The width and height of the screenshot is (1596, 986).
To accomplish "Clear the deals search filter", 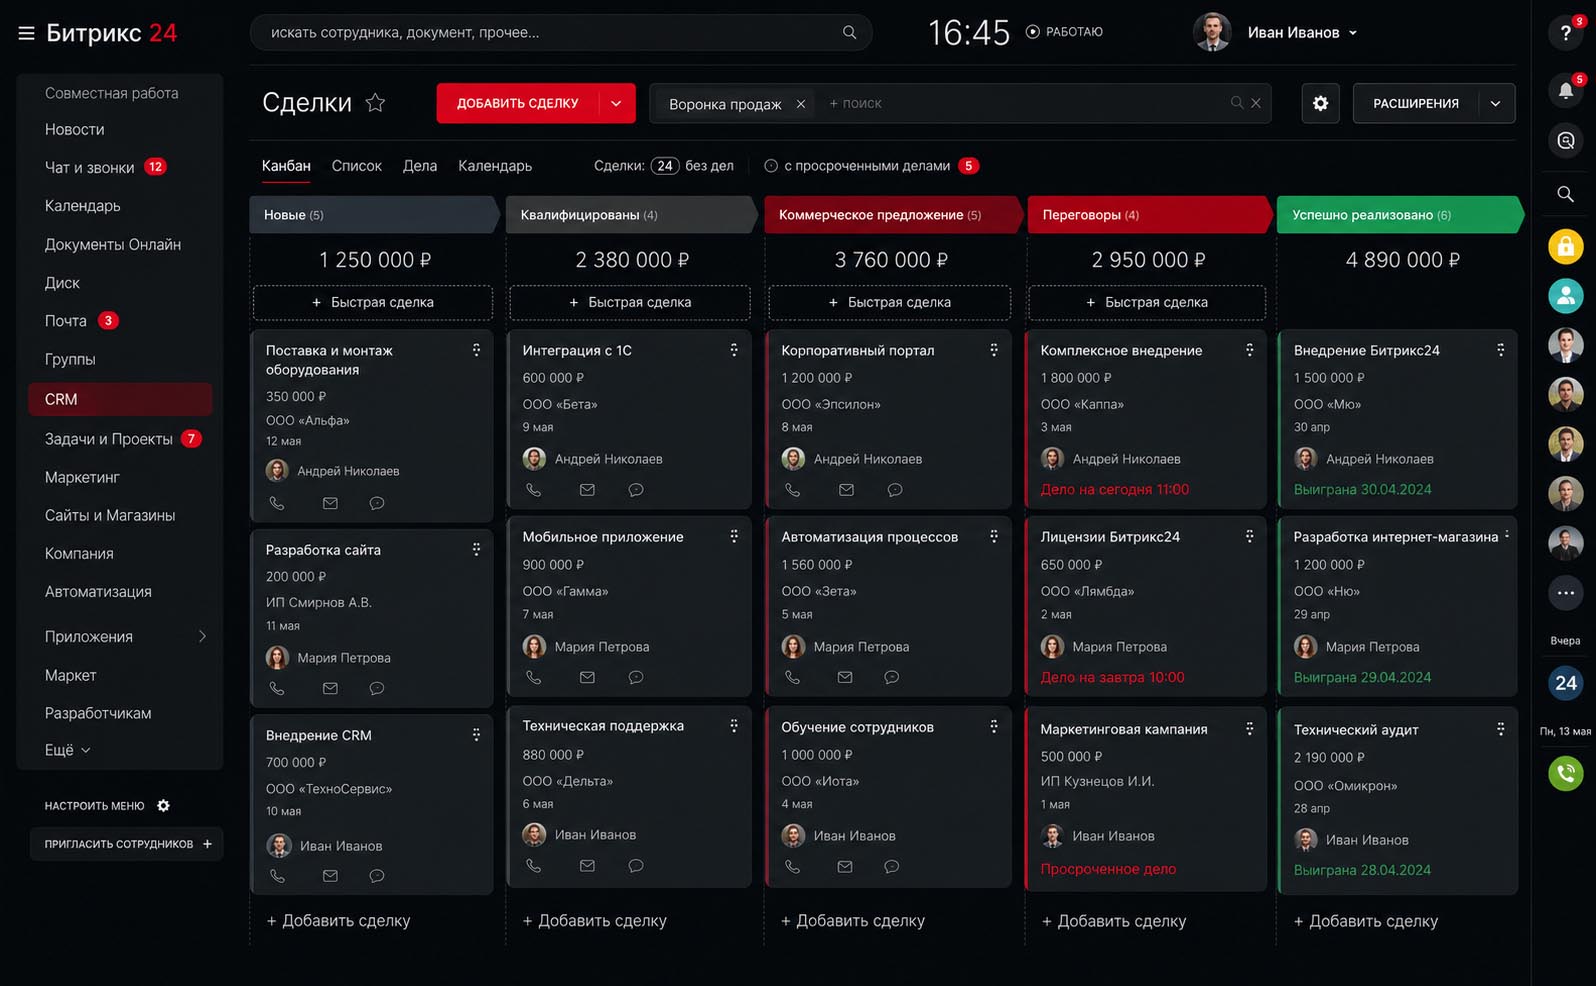I will pyautogui.click(x=1256, y=103).
